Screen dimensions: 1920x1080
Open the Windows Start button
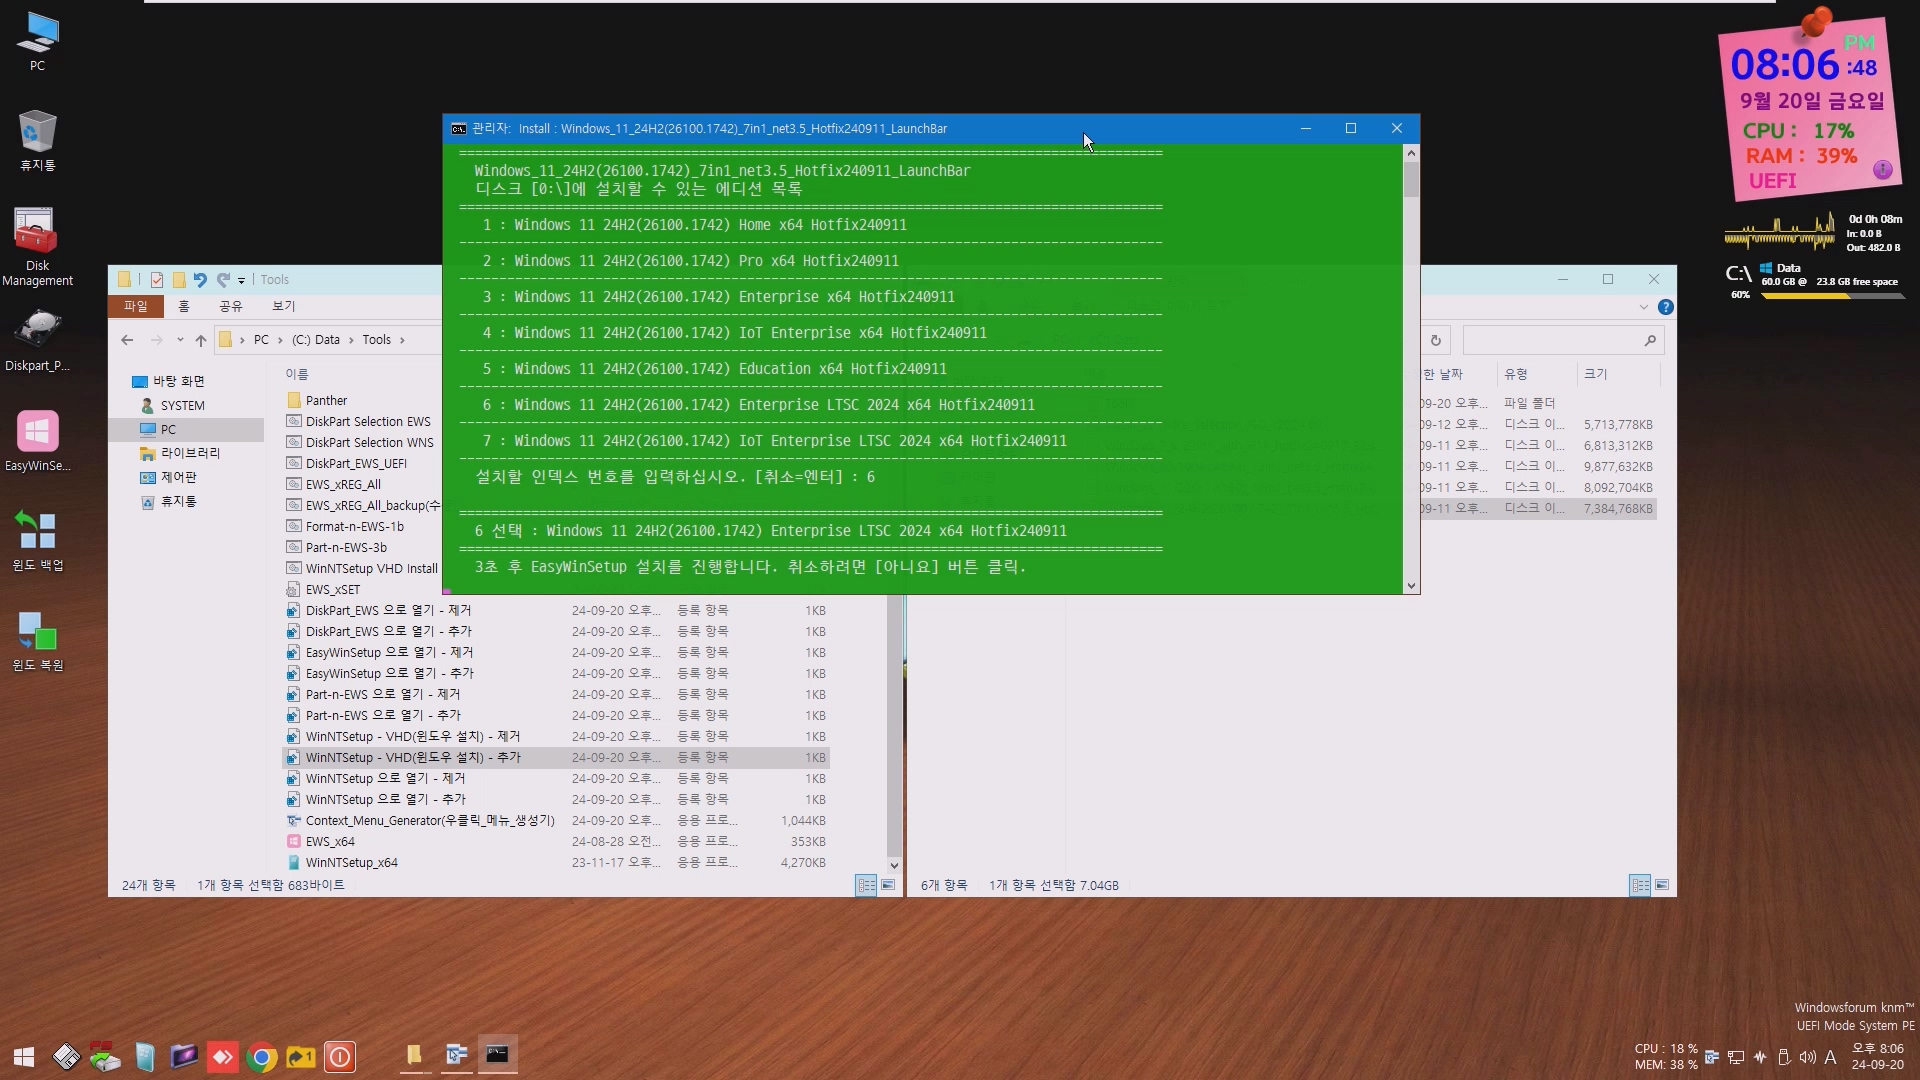click(x=24, y=1056)
